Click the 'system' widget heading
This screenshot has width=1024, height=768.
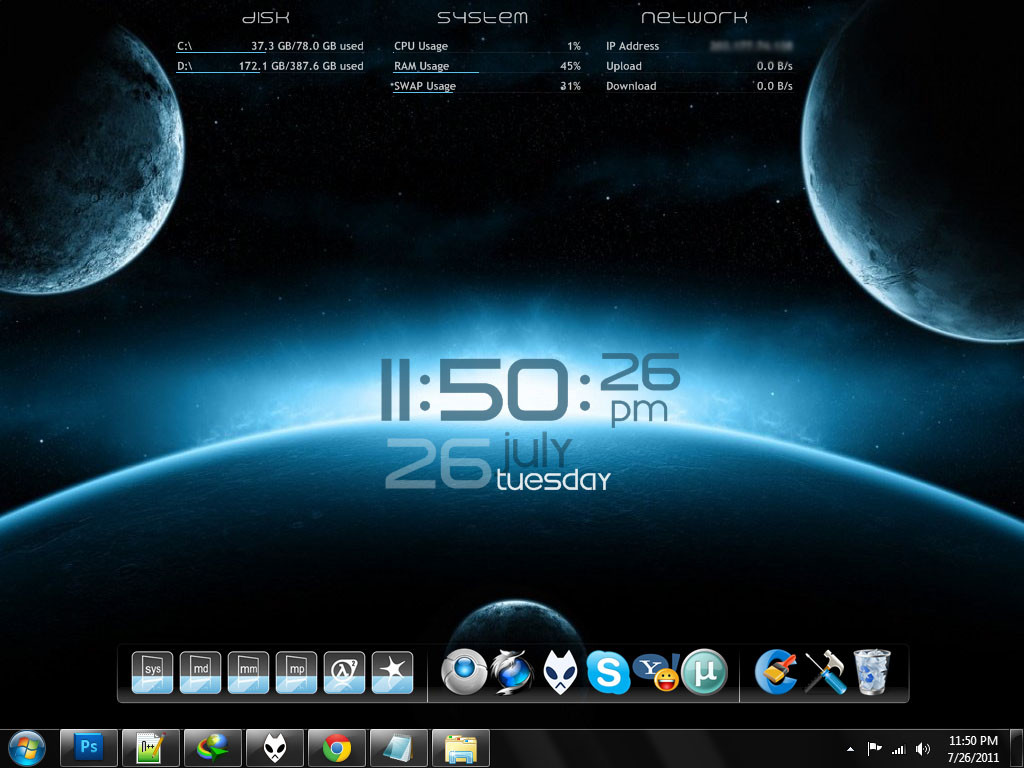click(x=483, y=18)
